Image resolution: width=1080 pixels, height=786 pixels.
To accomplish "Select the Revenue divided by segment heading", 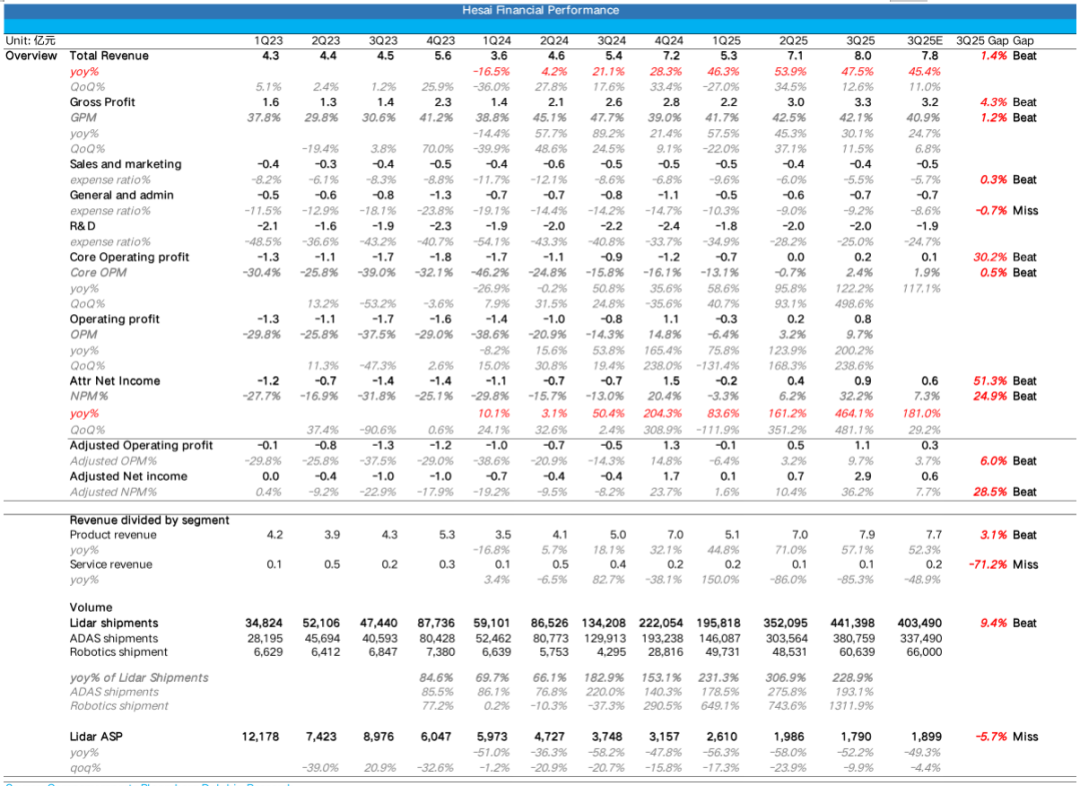I will tap(149, 520).
